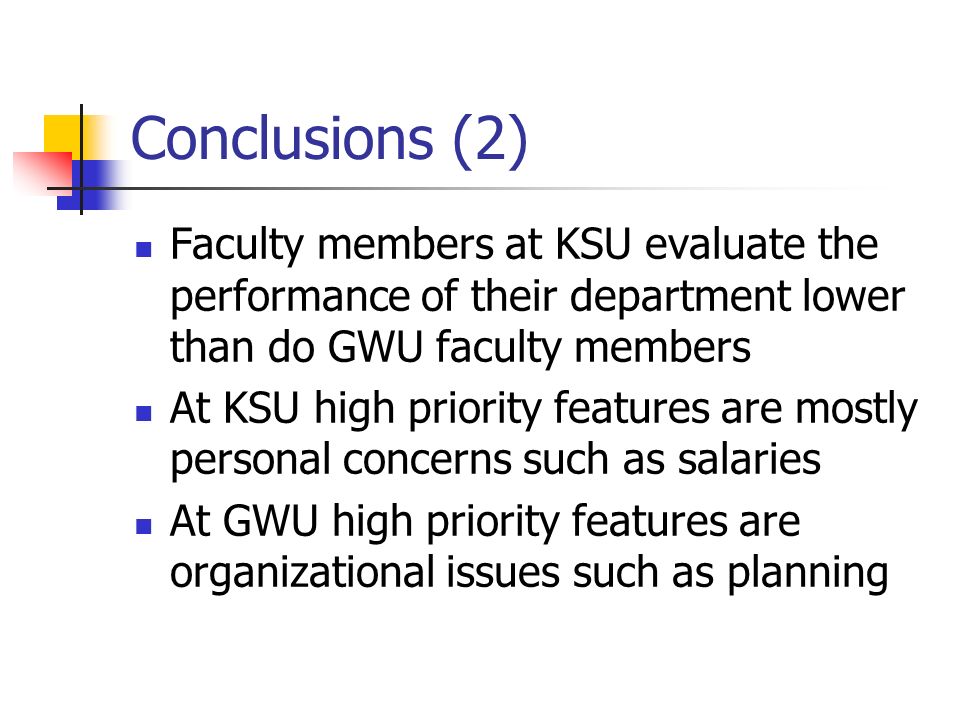
Task: Click the third blue bullet before 'At GWU'
Action: [144, 526]
